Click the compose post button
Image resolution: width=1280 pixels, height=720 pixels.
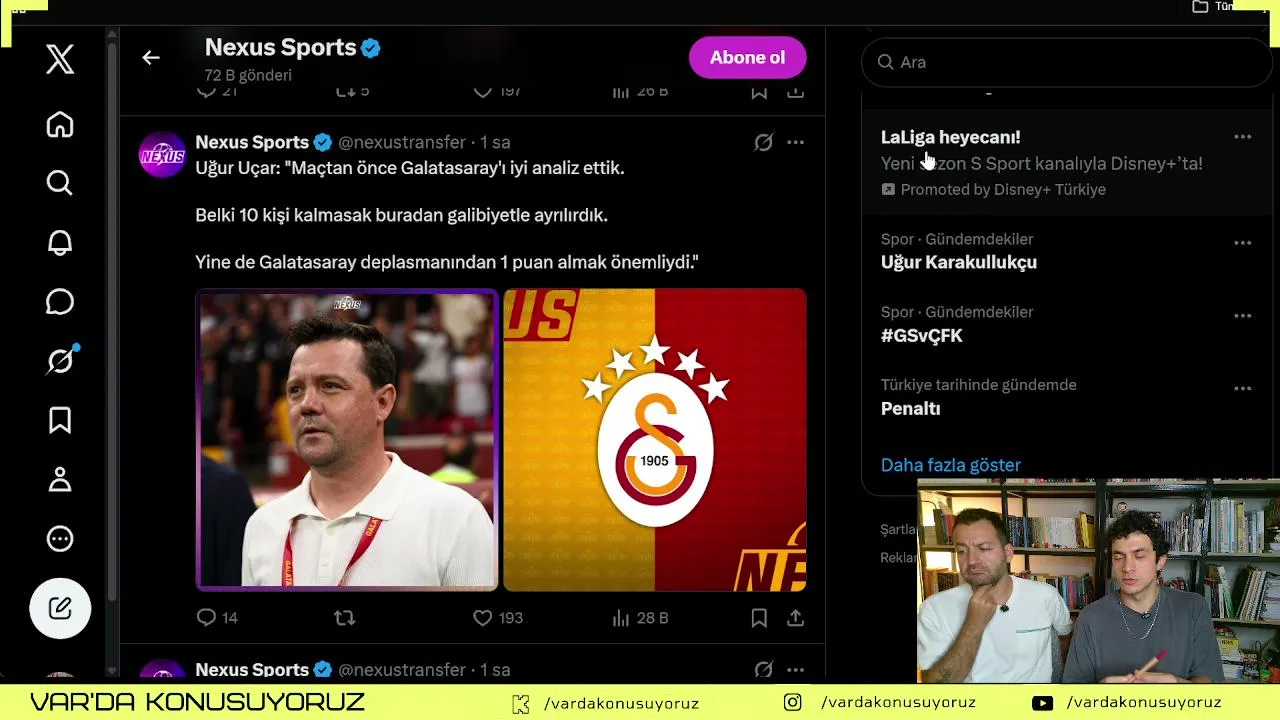[x=60, y=608]
